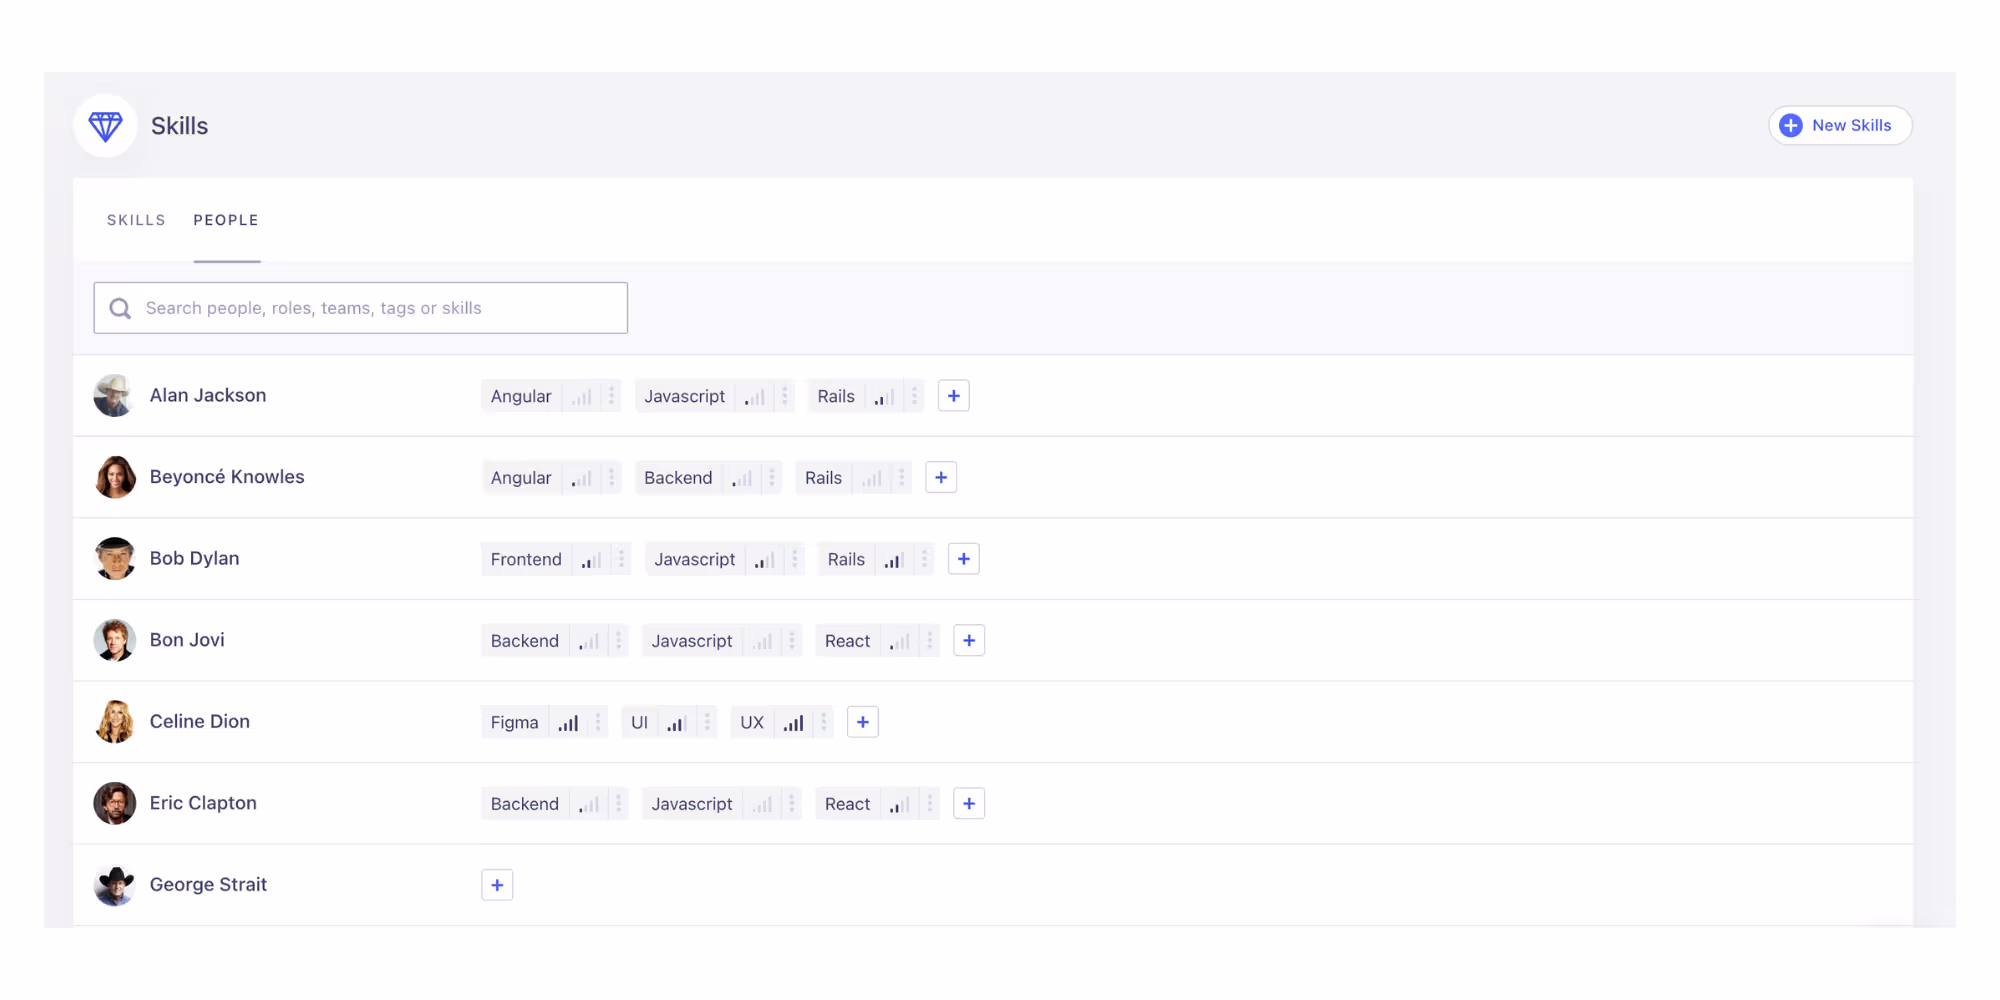Set Eric Clapton's Backend level bars
The height and width of the screenshot is (1000, 2000).
[589, 805]
